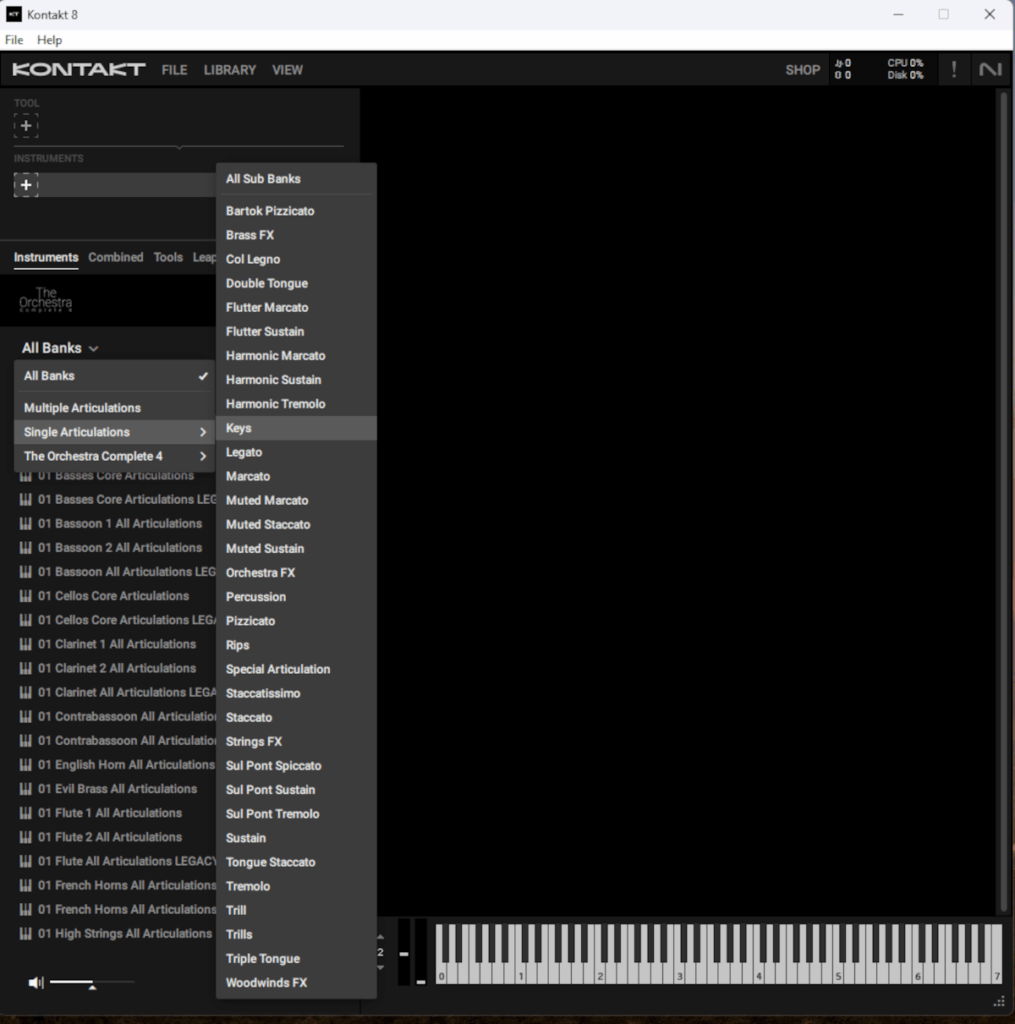Choose Bartok Pizzicato sub bank

click(296, 211)
